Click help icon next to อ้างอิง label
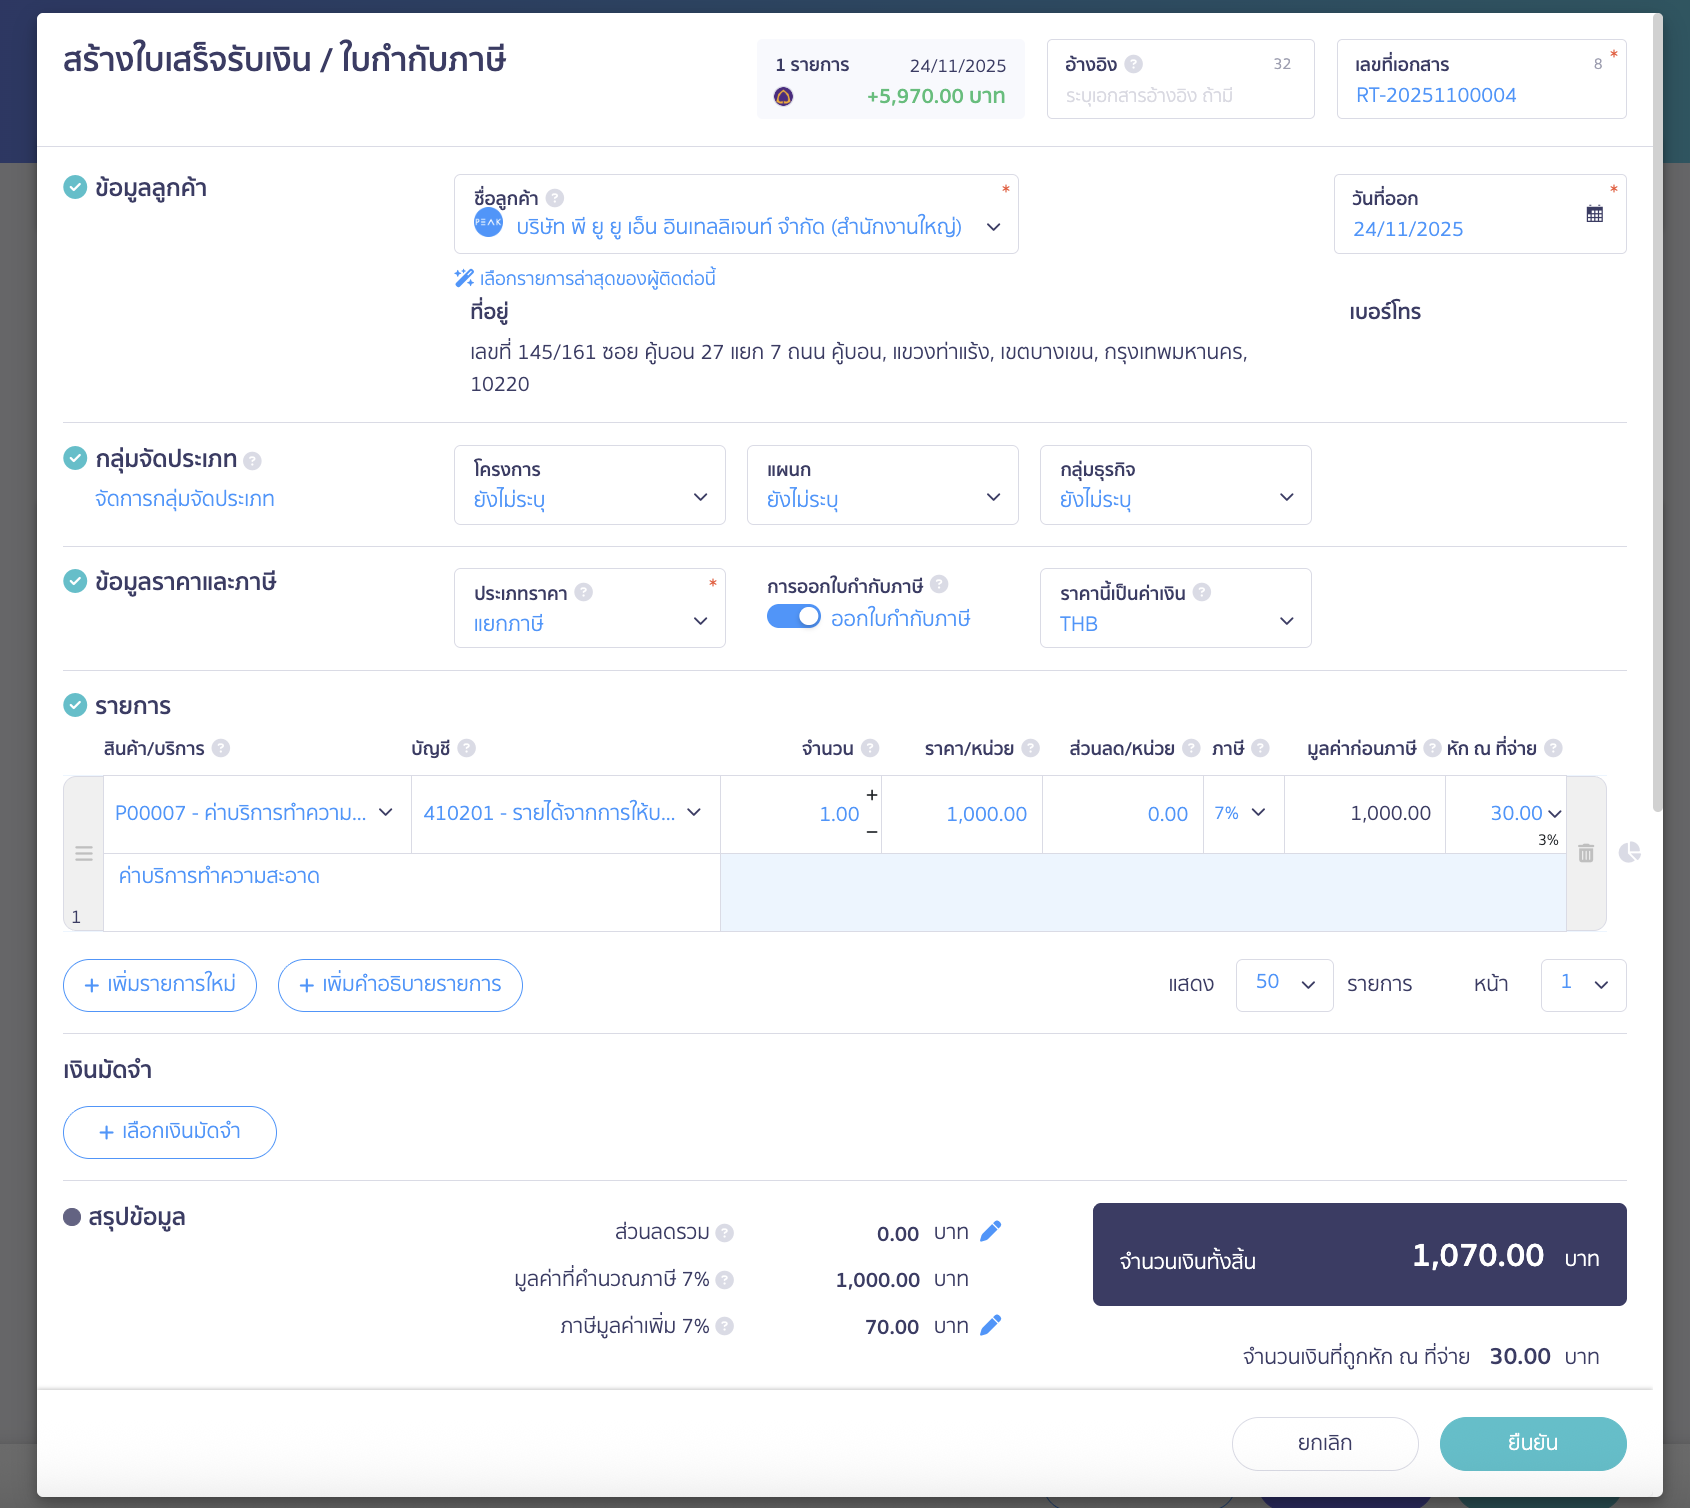The image size is (1690, 1508). (x=1133, y=64)
